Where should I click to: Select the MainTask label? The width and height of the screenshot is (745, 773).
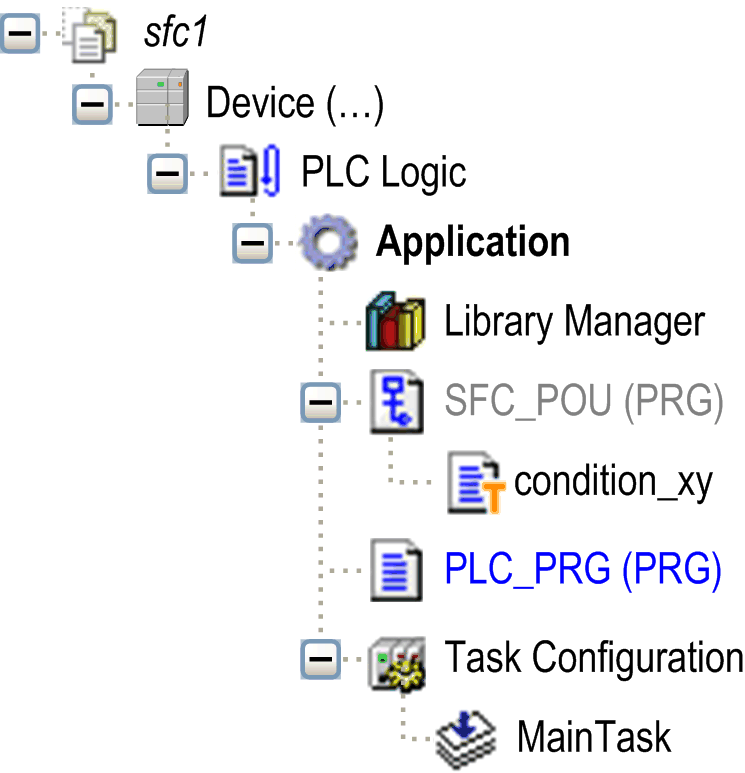pyautogui.click(x=593, y=739)
